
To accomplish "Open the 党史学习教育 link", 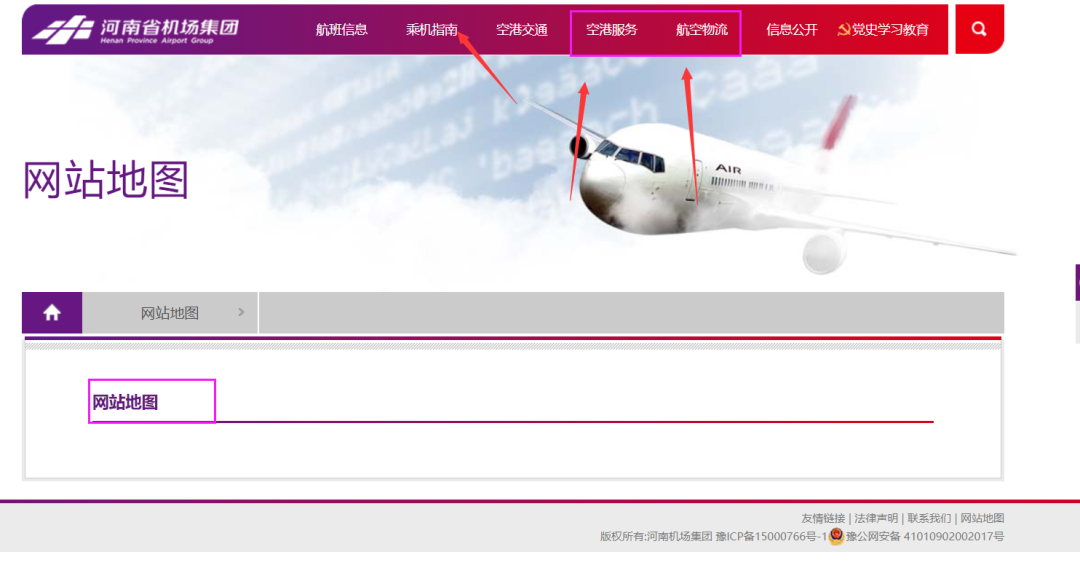I will (x=891, y=30).
